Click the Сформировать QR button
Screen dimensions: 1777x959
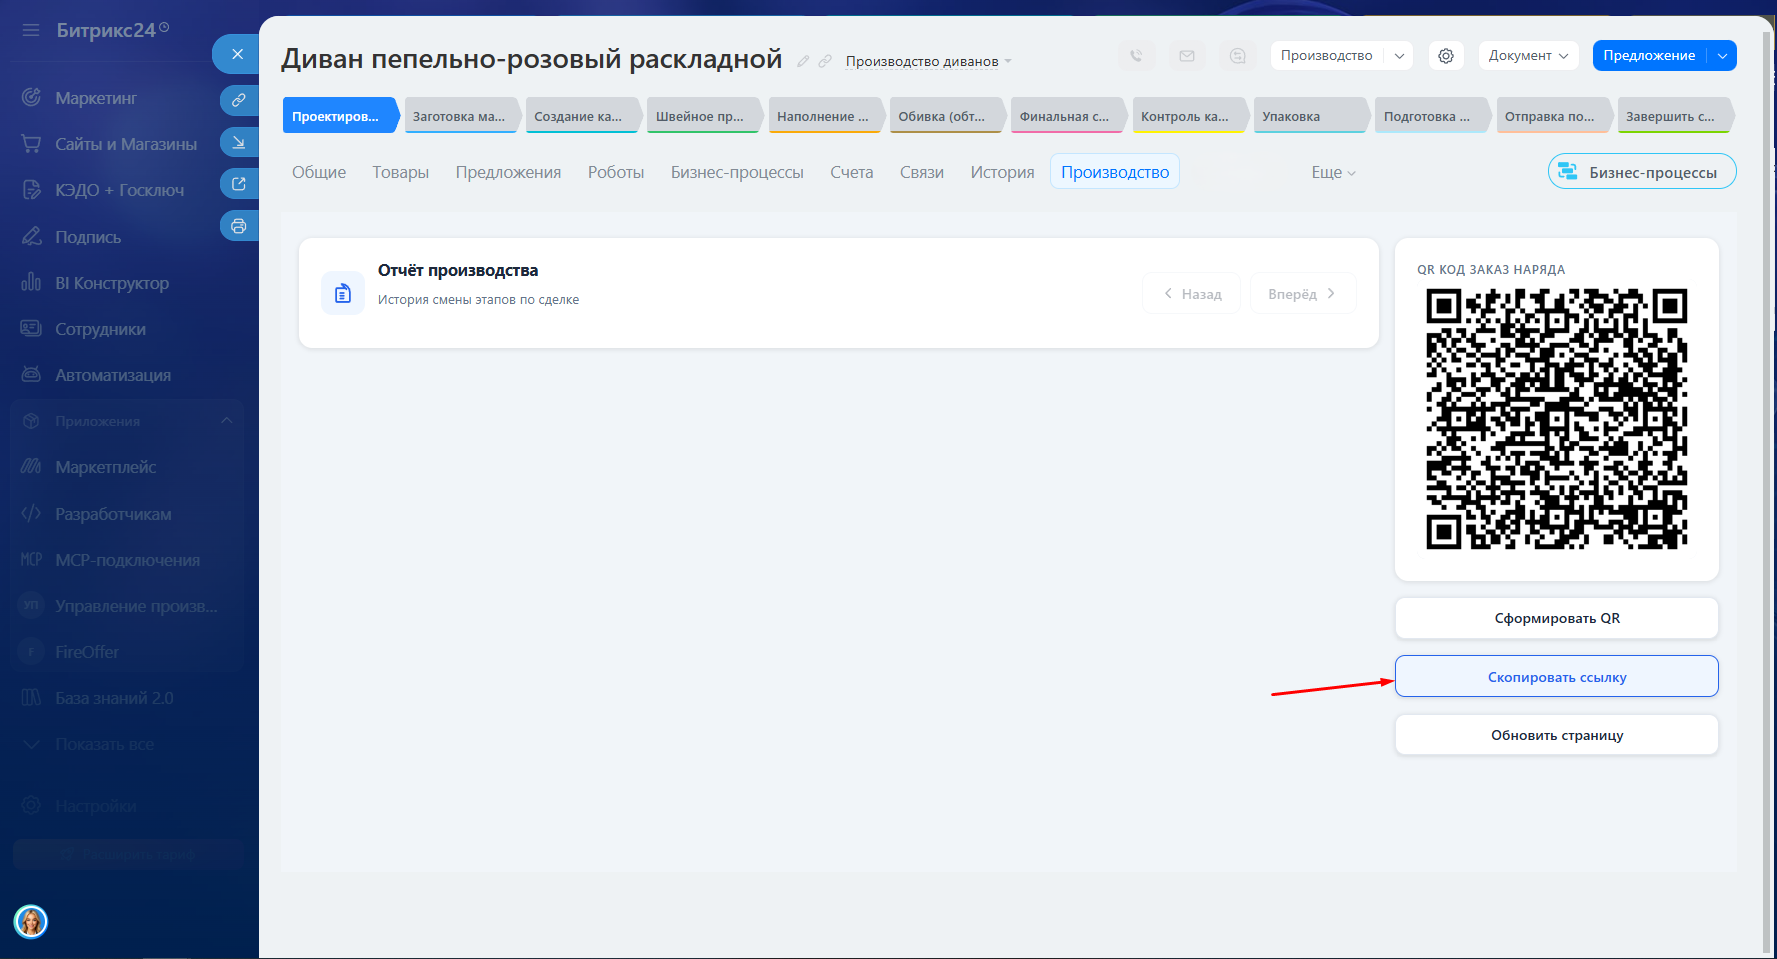[x=1557, y=618]
